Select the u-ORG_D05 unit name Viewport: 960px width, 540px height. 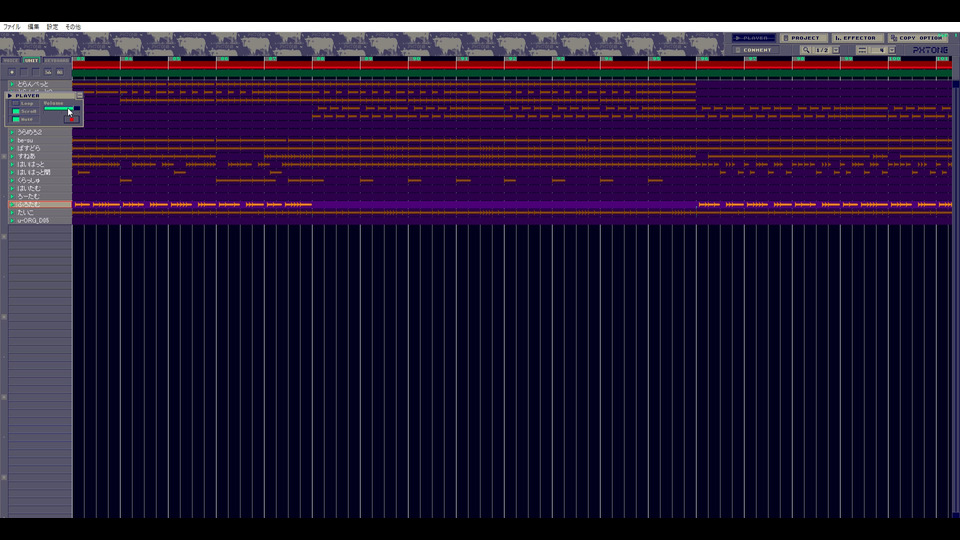pos(33,220)
